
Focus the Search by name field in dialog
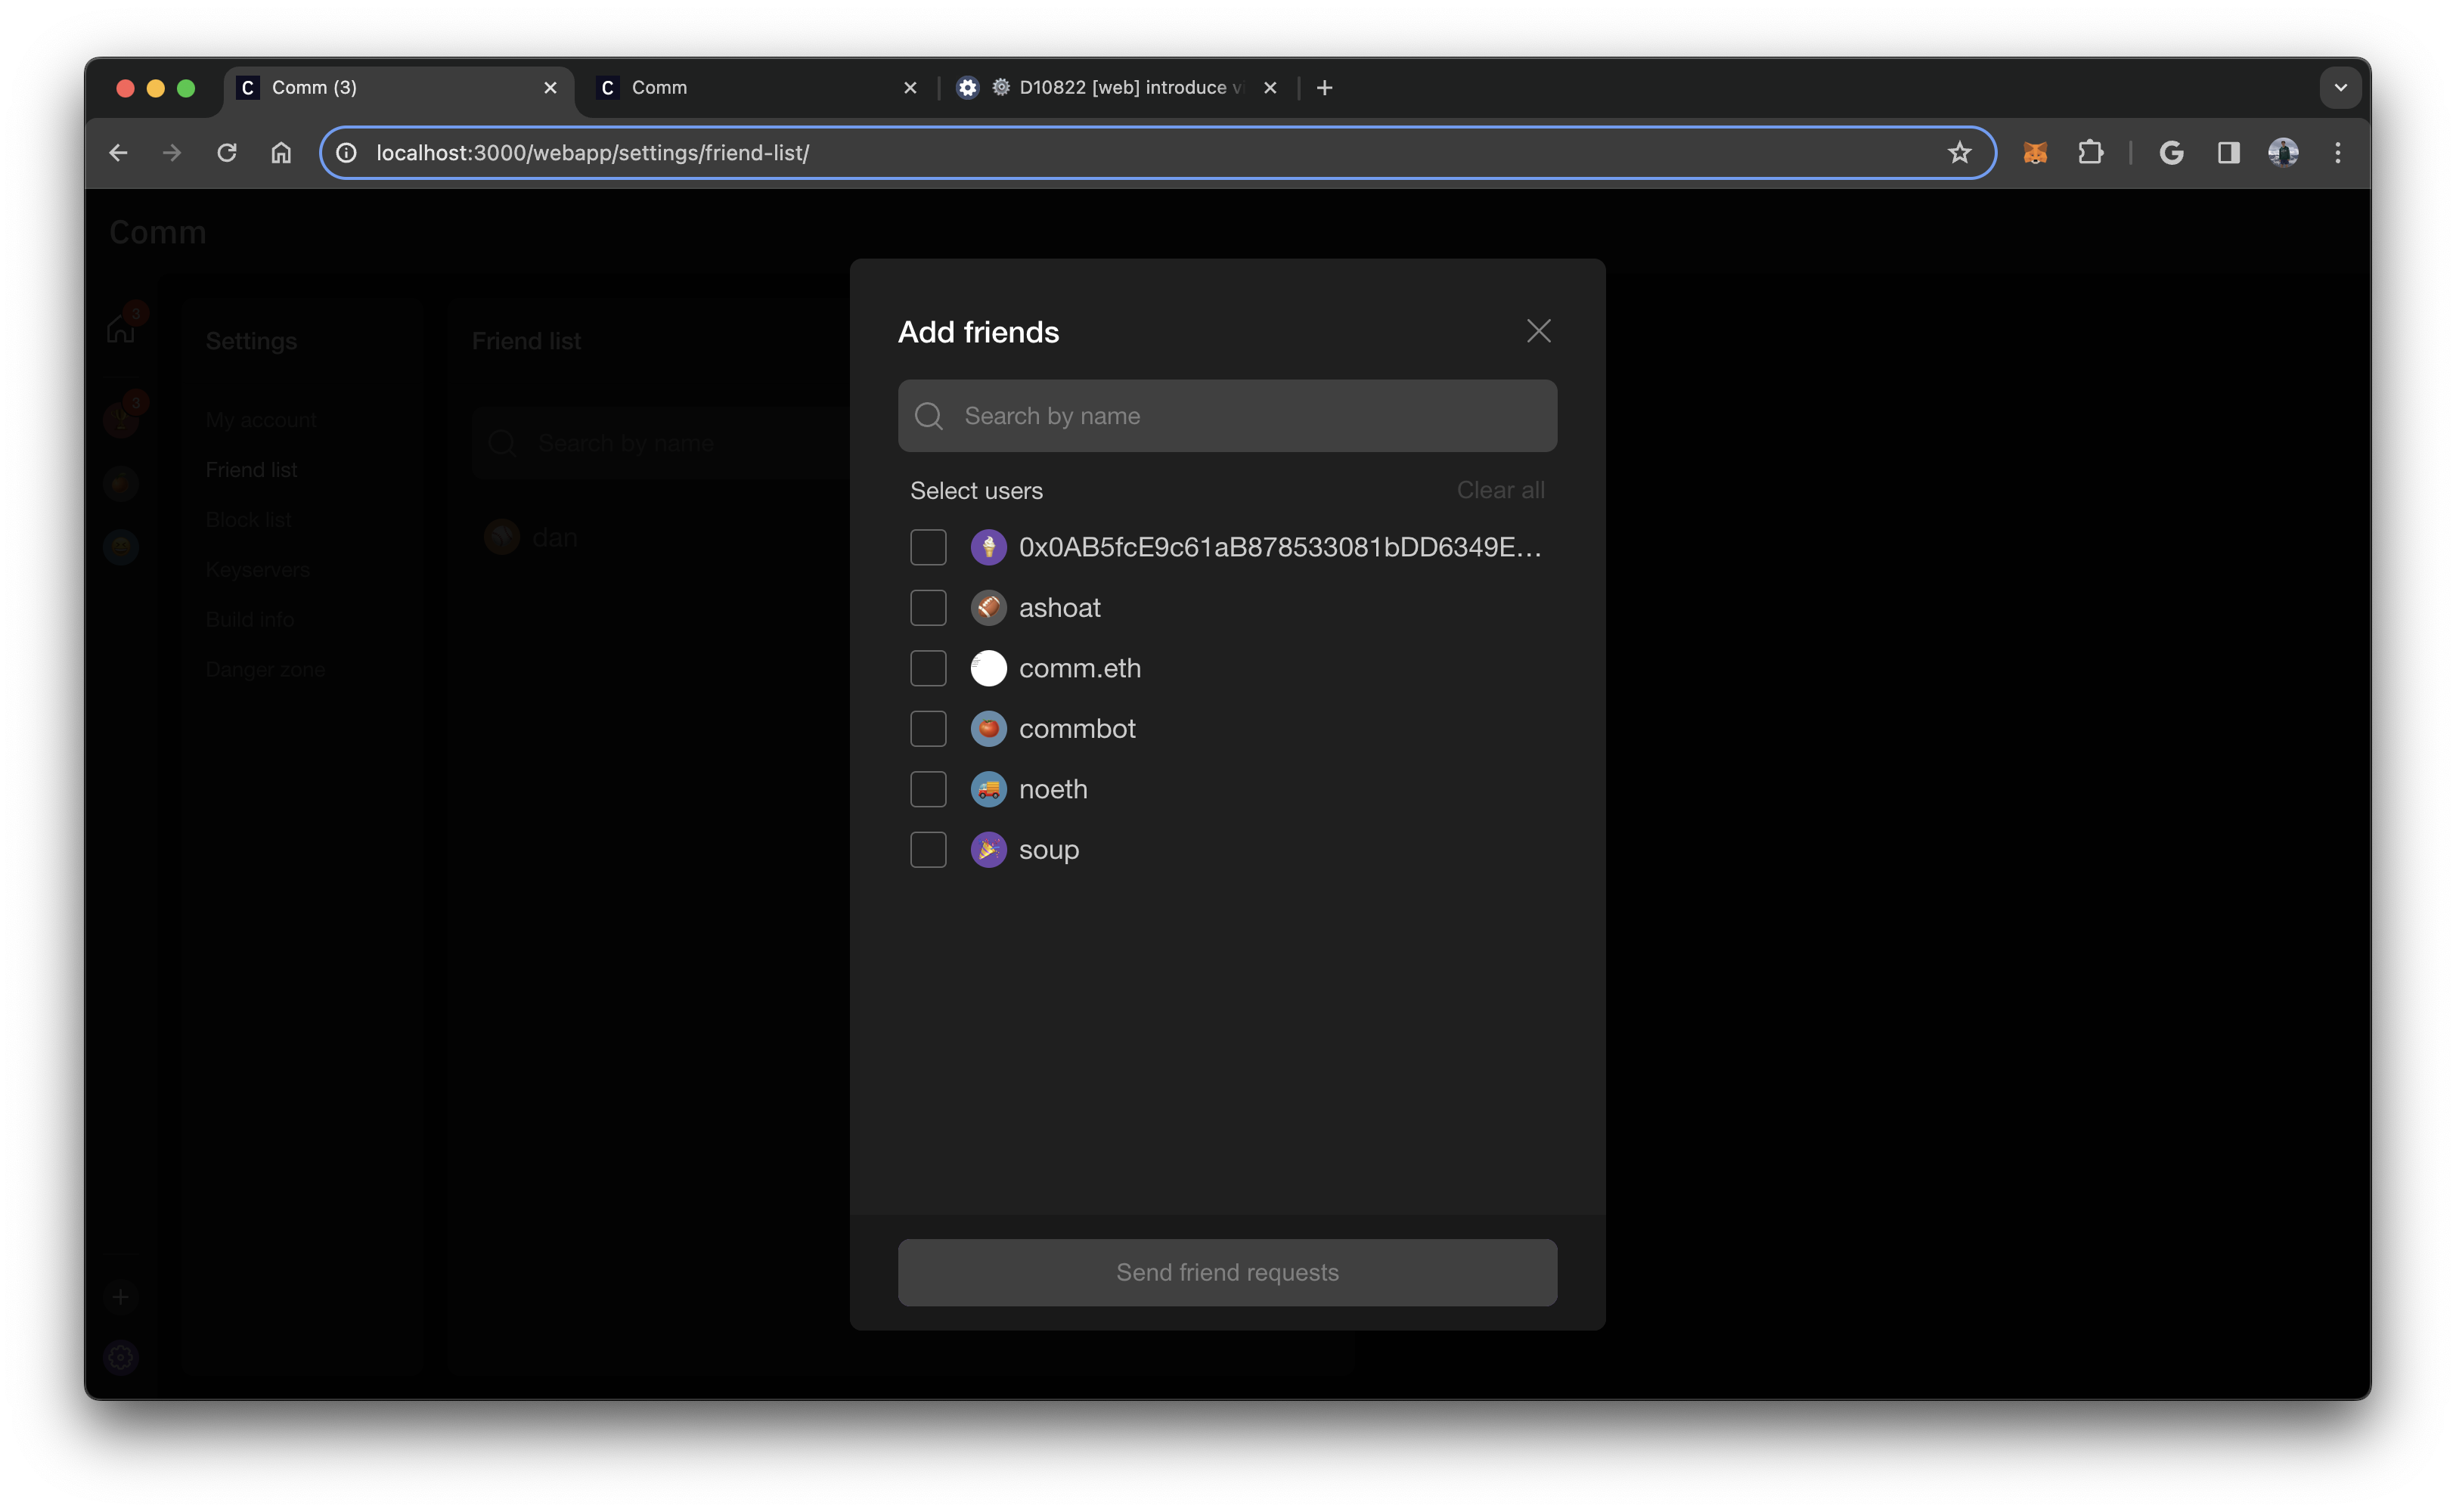pos(1240,416)
